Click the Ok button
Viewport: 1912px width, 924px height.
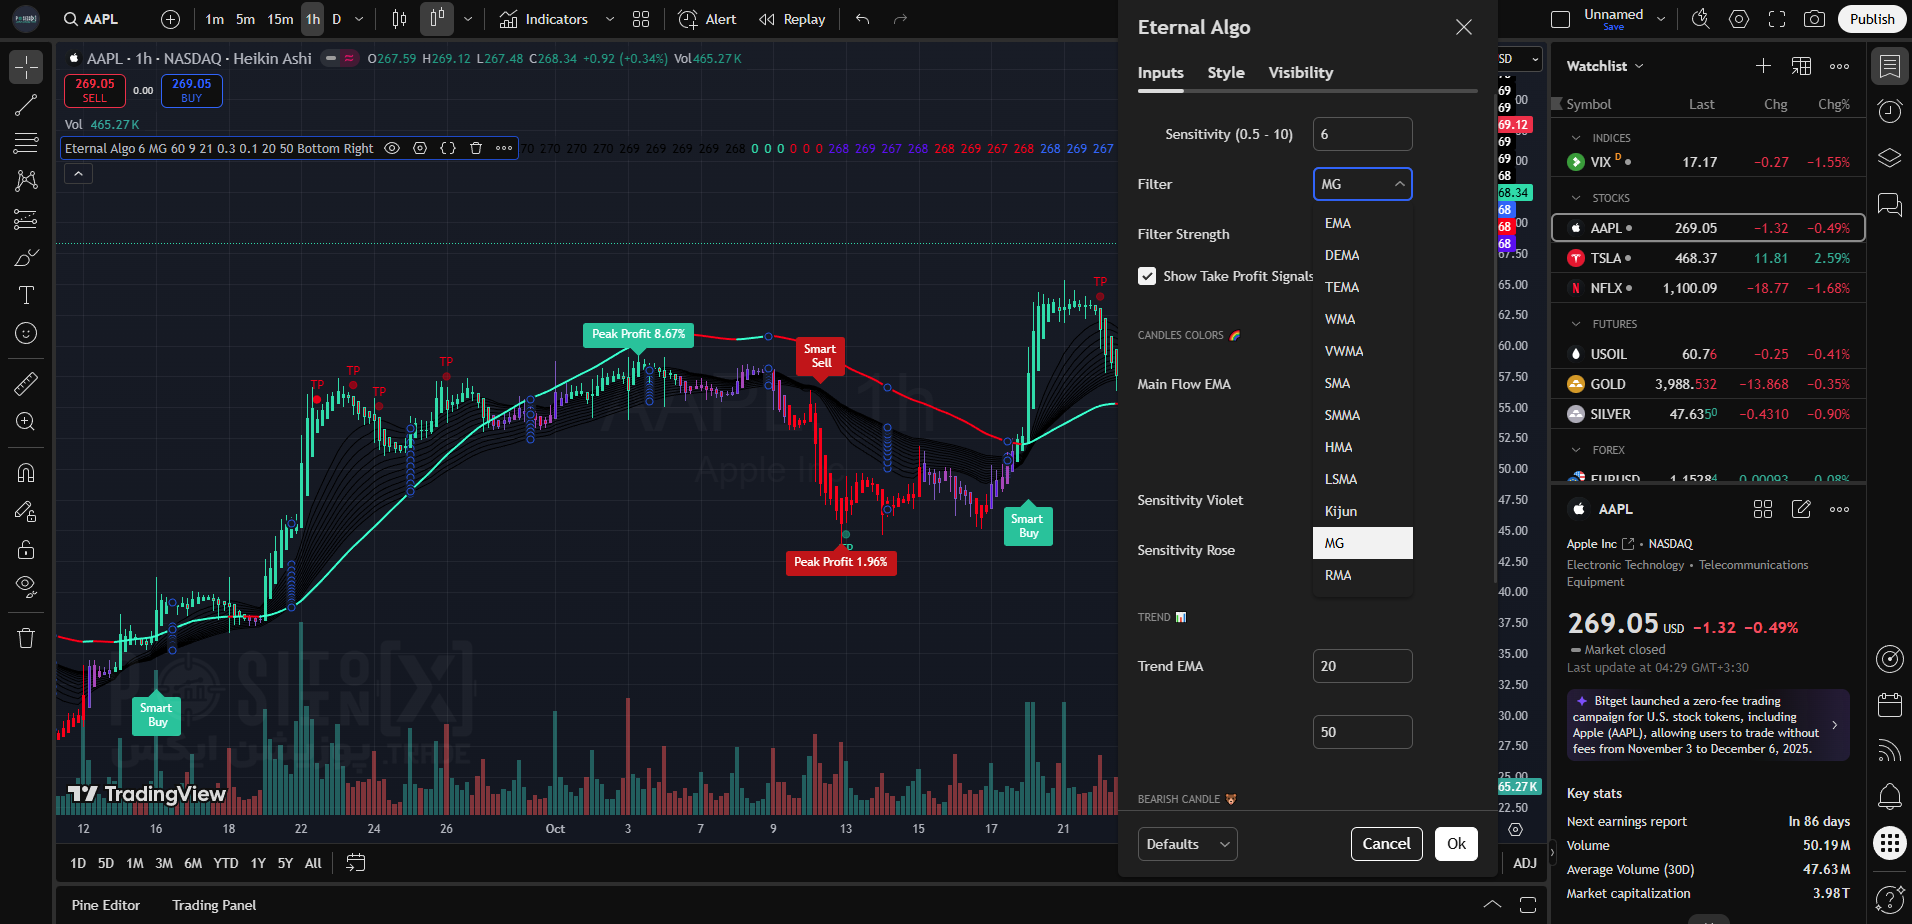[1455, 844]
